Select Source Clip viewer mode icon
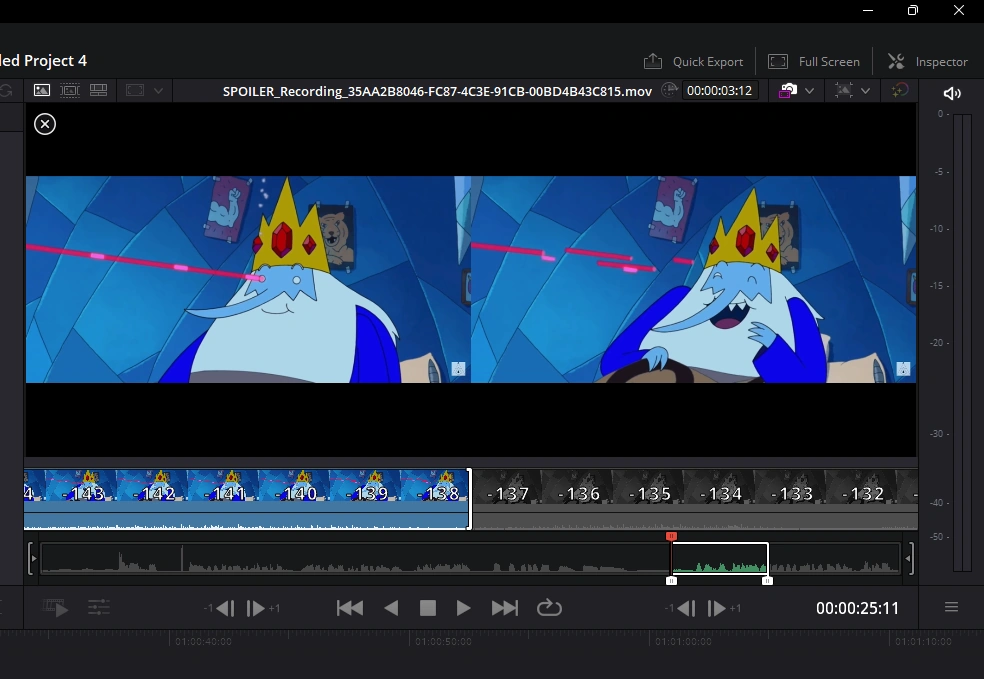 (x=42, y=90)
